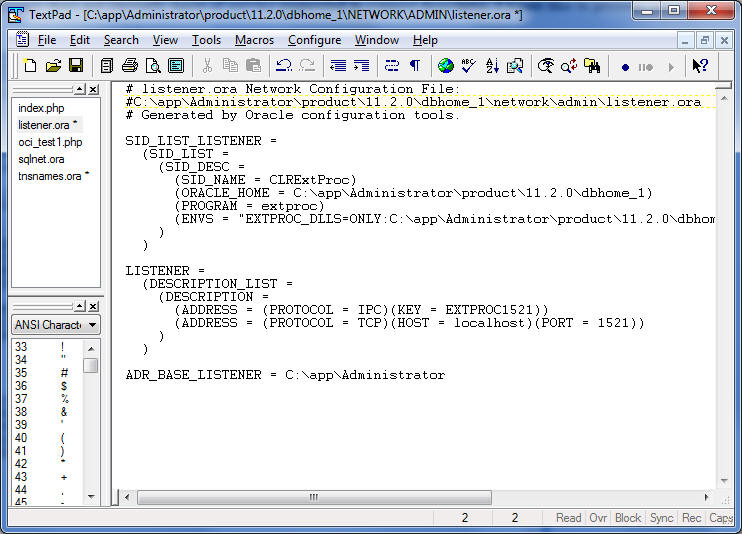Open the Help menu
Viewport: 742px width, 534px height.
point(425,40)
